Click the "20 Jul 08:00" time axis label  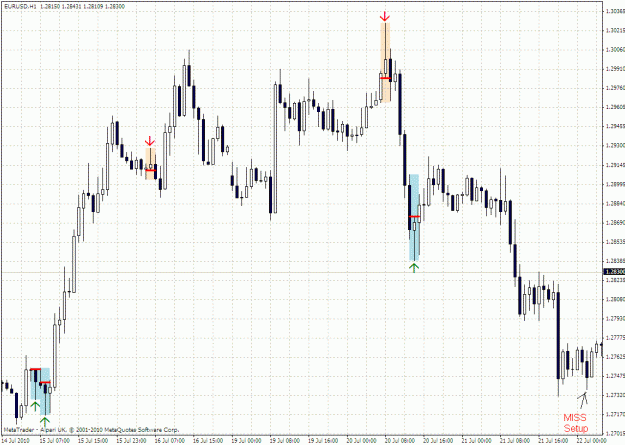(x=400, y=441)
